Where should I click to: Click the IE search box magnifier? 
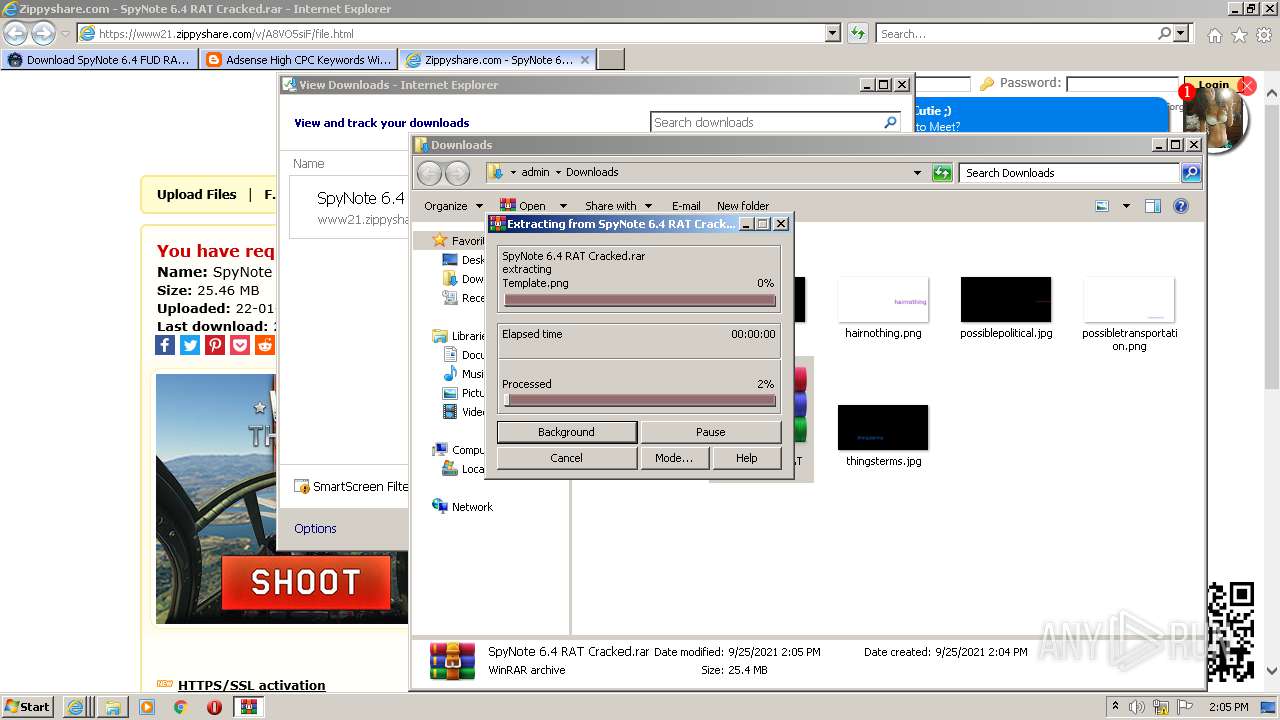(1164, 33)
